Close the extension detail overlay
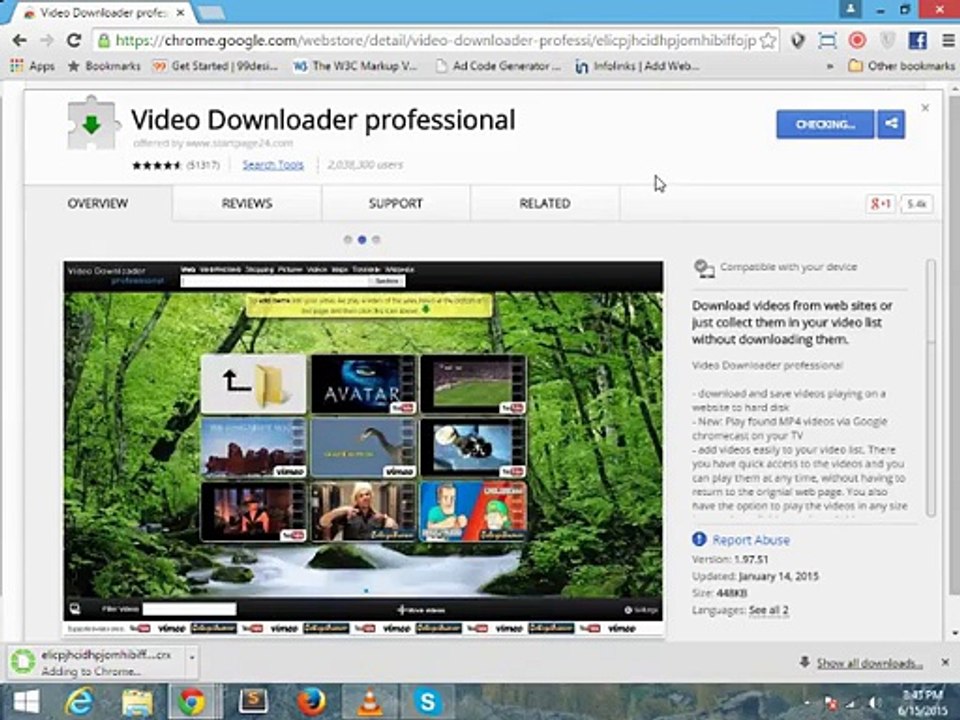 point(925,108)
